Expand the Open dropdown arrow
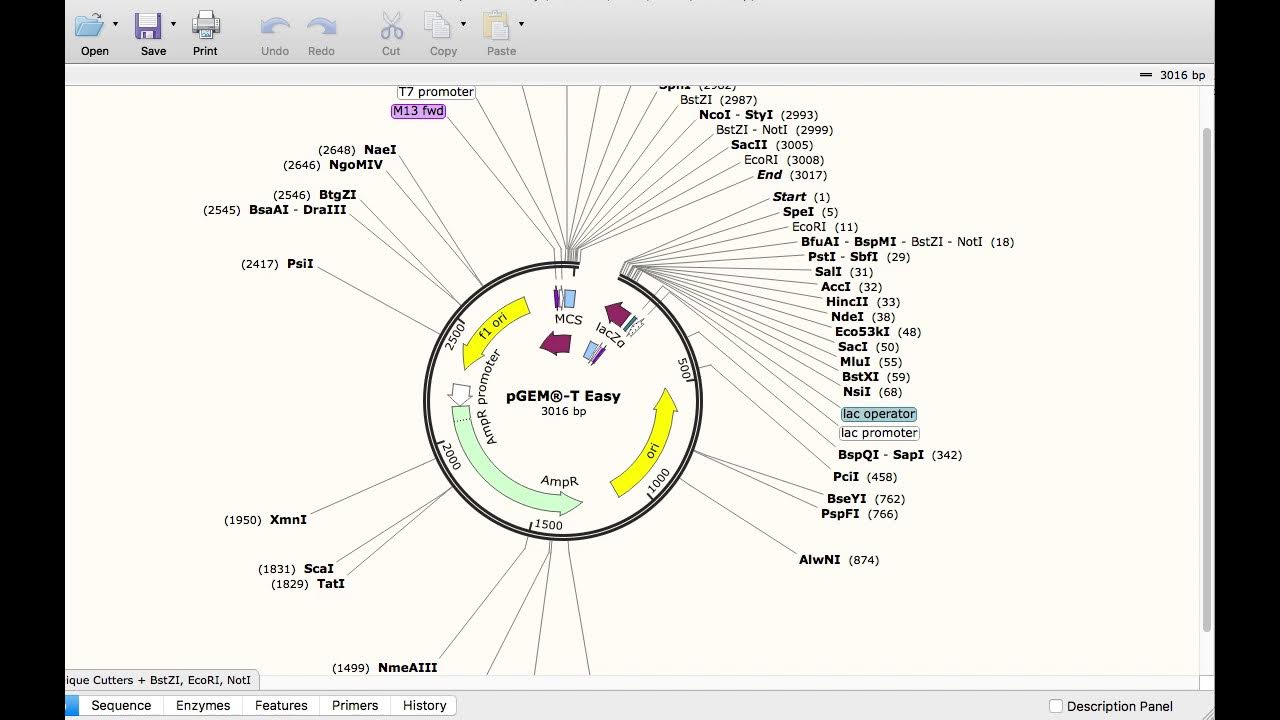The image size is (1280, 720). (x=116, y=24)
